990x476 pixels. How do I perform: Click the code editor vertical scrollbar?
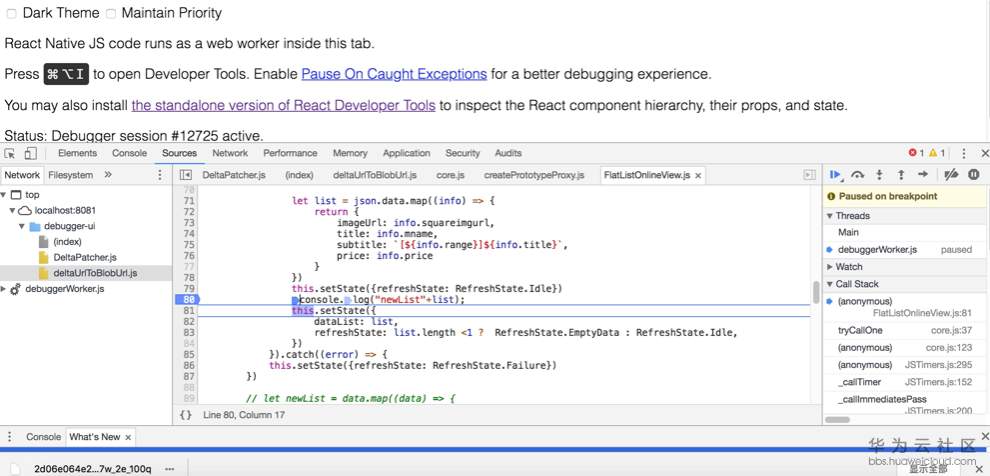[816, 293]
